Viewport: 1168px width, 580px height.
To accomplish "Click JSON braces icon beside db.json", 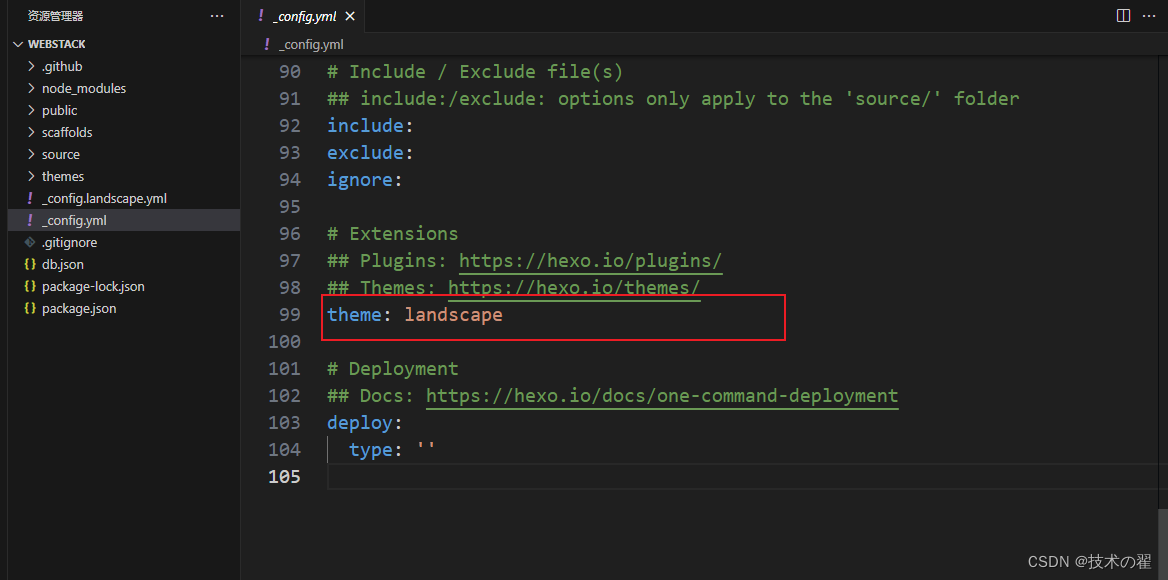I will tap(30, 264).
